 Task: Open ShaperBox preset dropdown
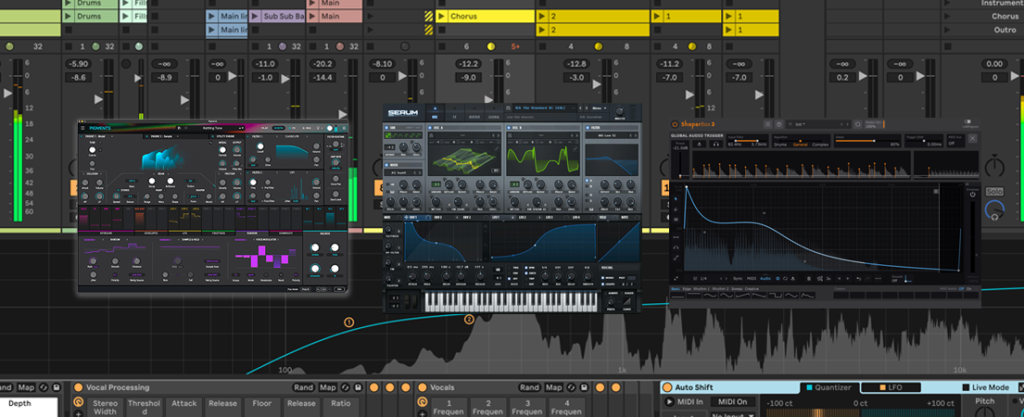[812, 124]
